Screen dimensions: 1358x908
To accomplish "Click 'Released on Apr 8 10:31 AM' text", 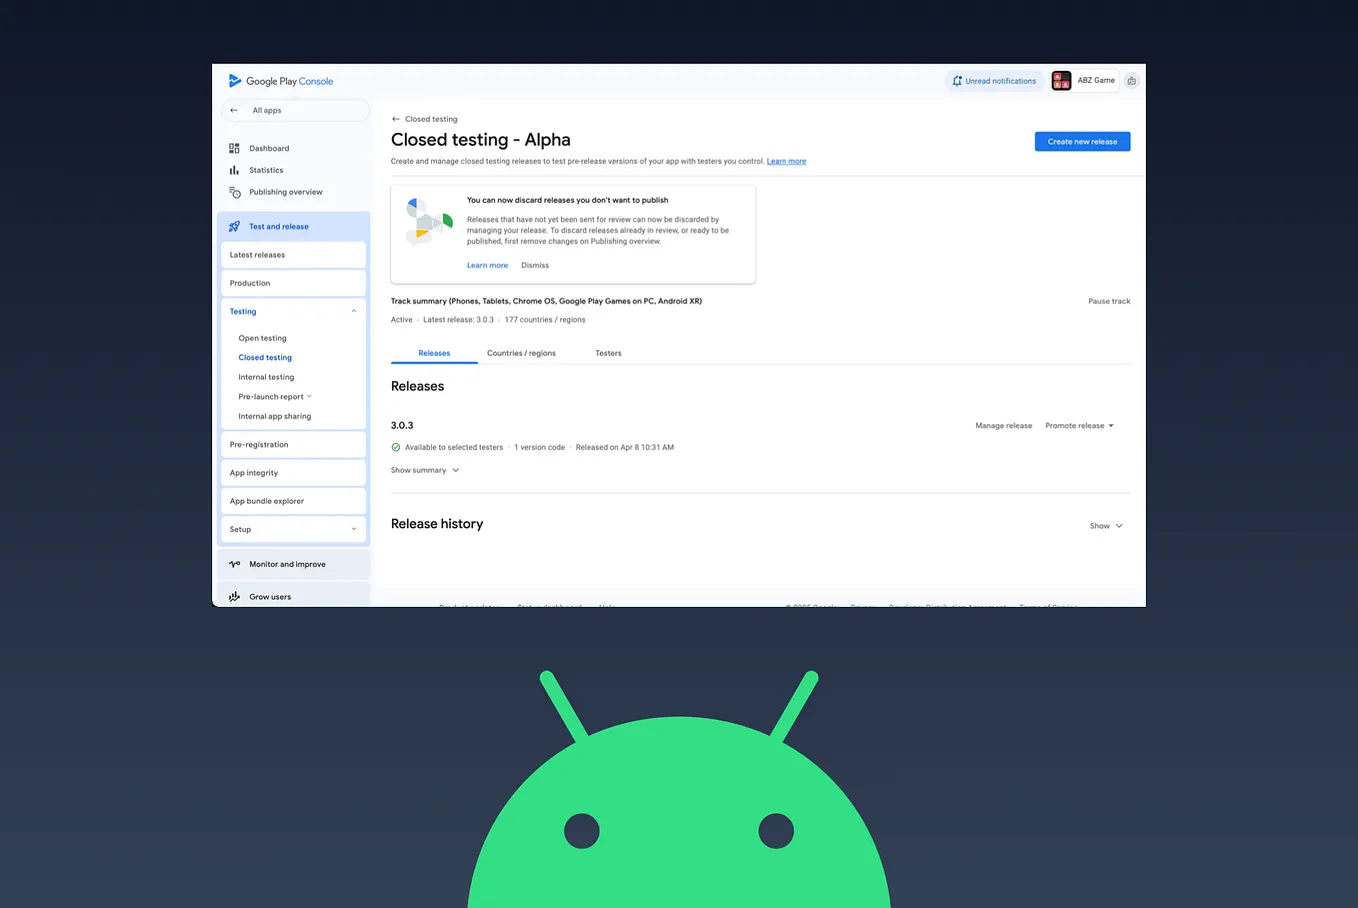I will coord(625,447).
